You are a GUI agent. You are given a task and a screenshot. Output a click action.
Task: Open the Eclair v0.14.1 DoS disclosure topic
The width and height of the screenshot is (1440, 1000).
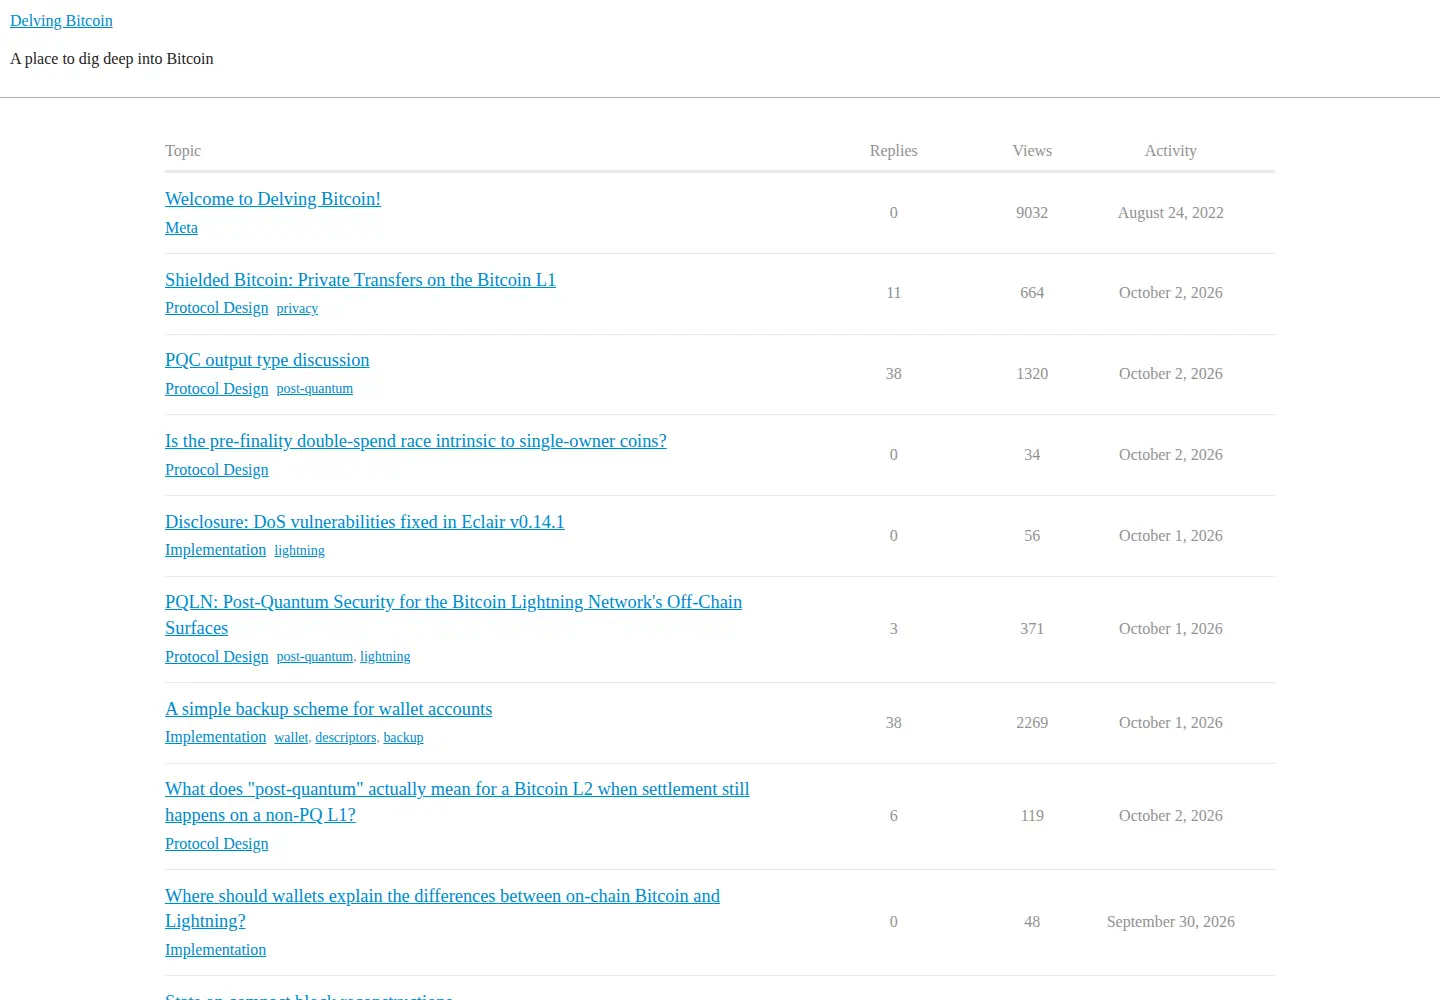365,522
